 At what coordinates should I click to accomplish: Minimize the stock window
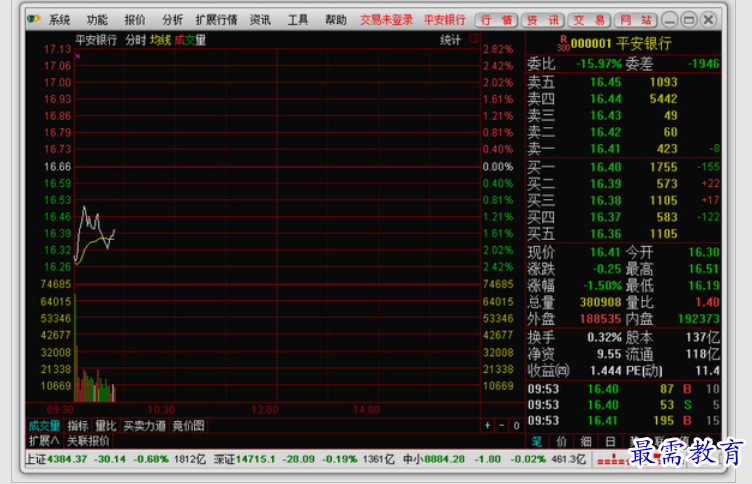pyautogui.click(x=670, y=20)
